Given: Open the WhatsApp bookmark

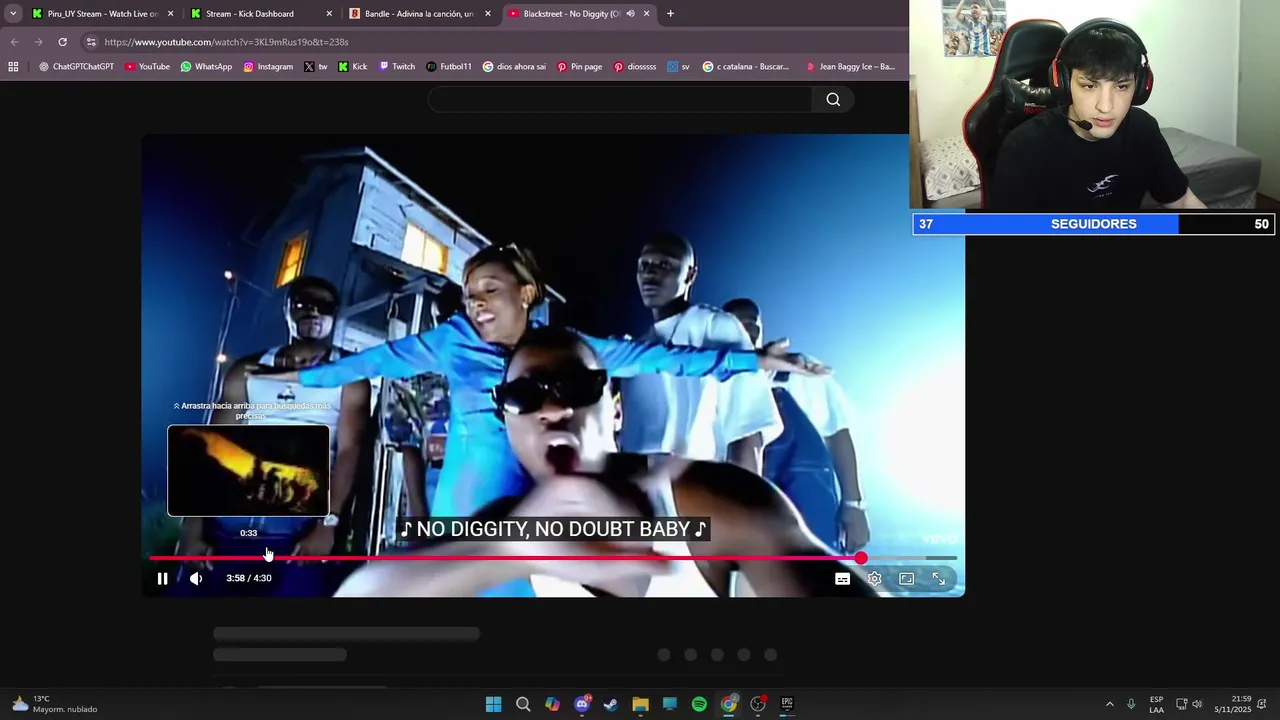Looking at the screenshot, I should 206,67.
